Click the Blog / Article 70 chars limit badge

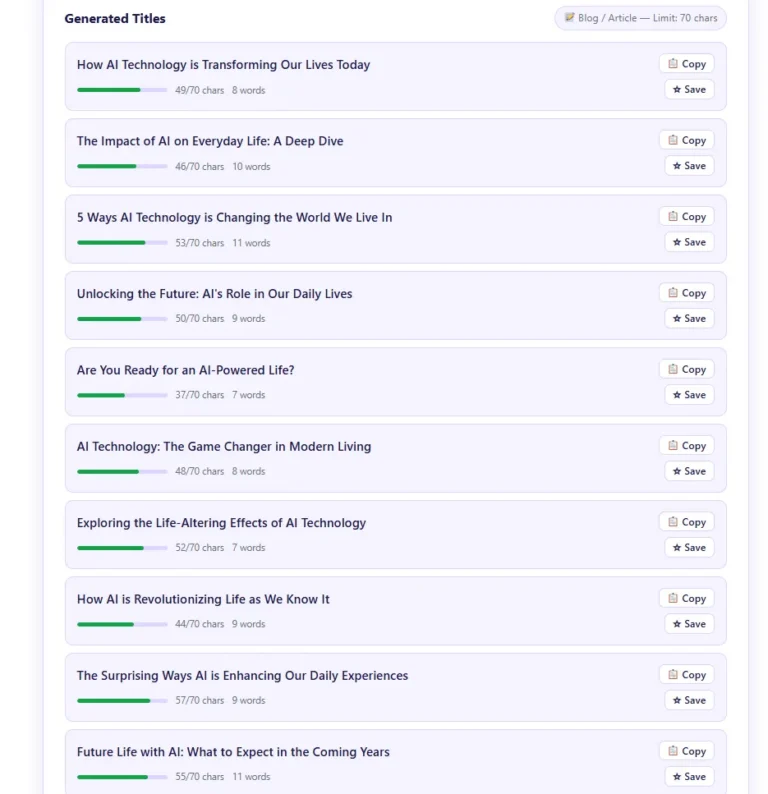[640, 18]
